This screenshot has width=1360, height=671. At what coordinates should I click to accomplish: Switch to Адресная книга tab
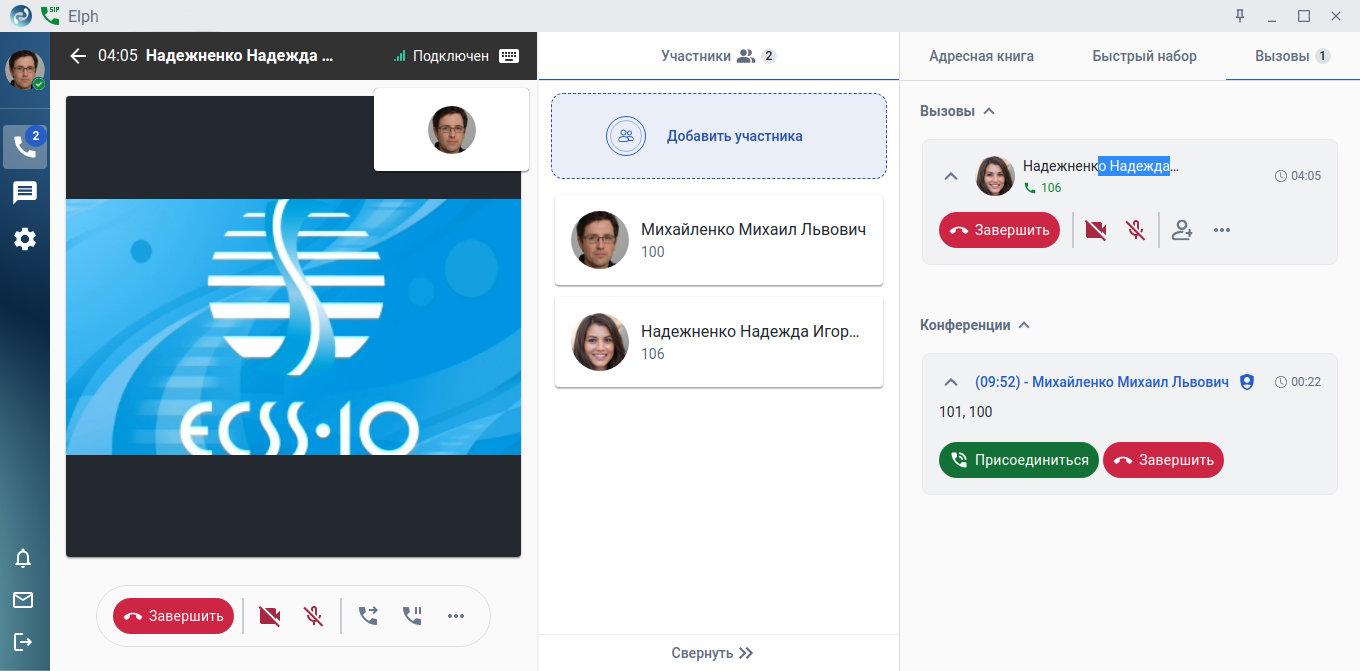(x=981, y=56)
